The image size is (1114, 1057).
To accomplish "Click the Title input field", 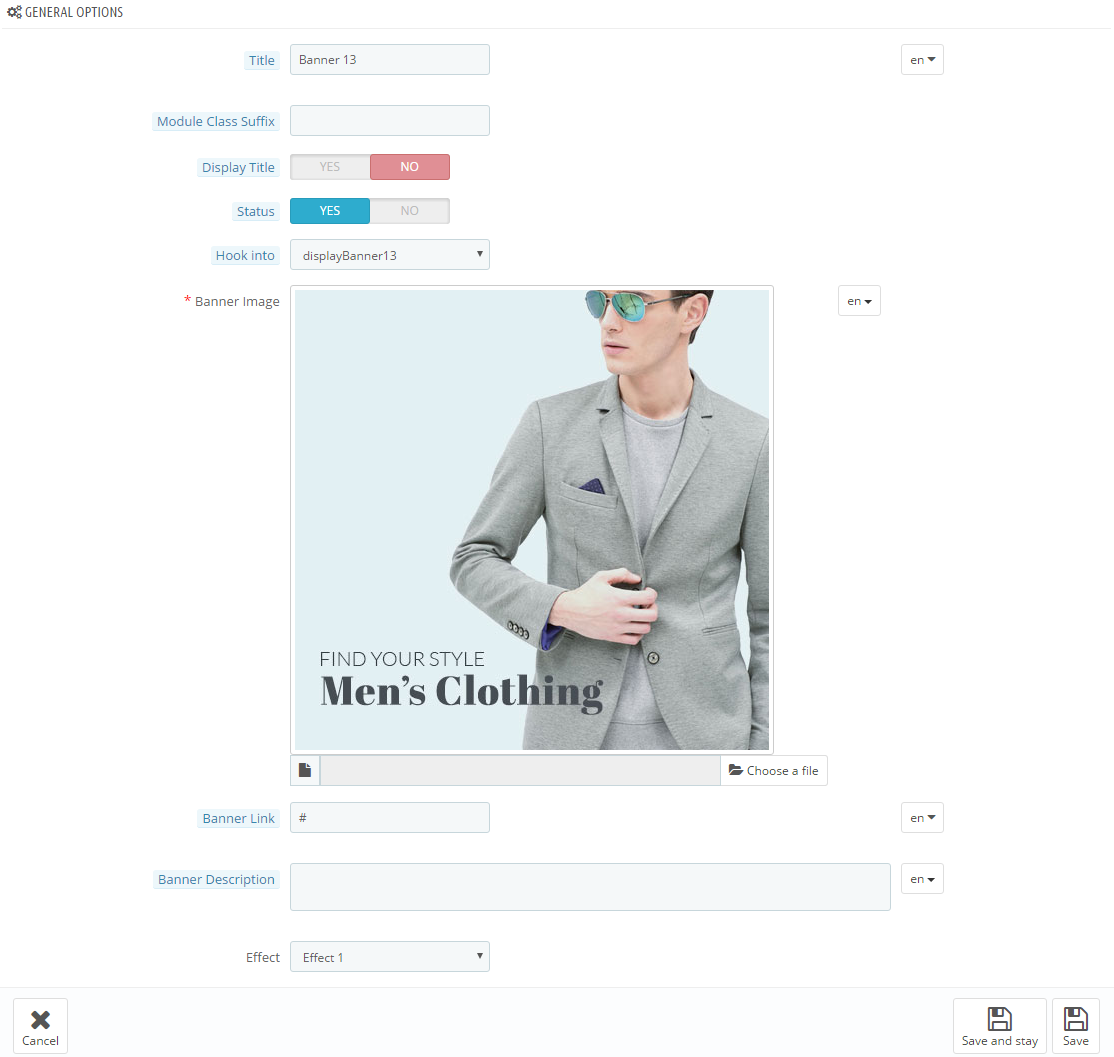I will coord(389,60).
